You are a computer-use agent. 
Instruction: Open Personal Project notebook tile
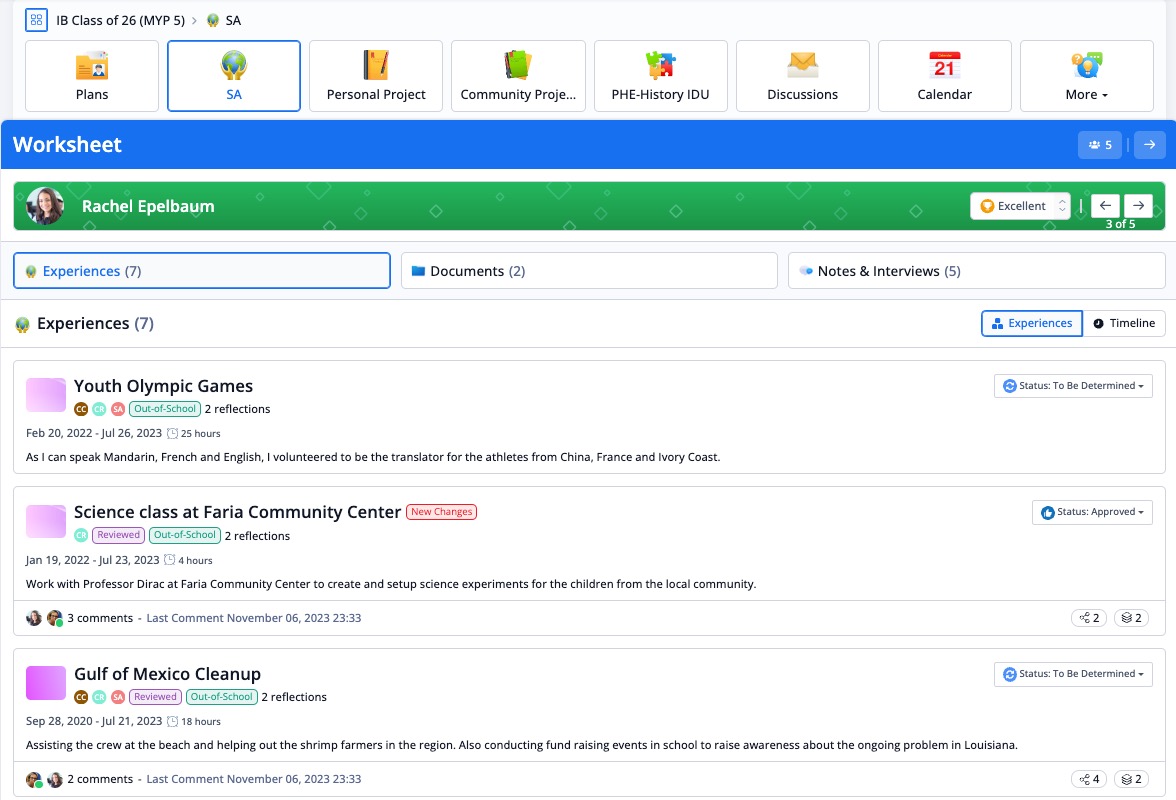[376, 76]
